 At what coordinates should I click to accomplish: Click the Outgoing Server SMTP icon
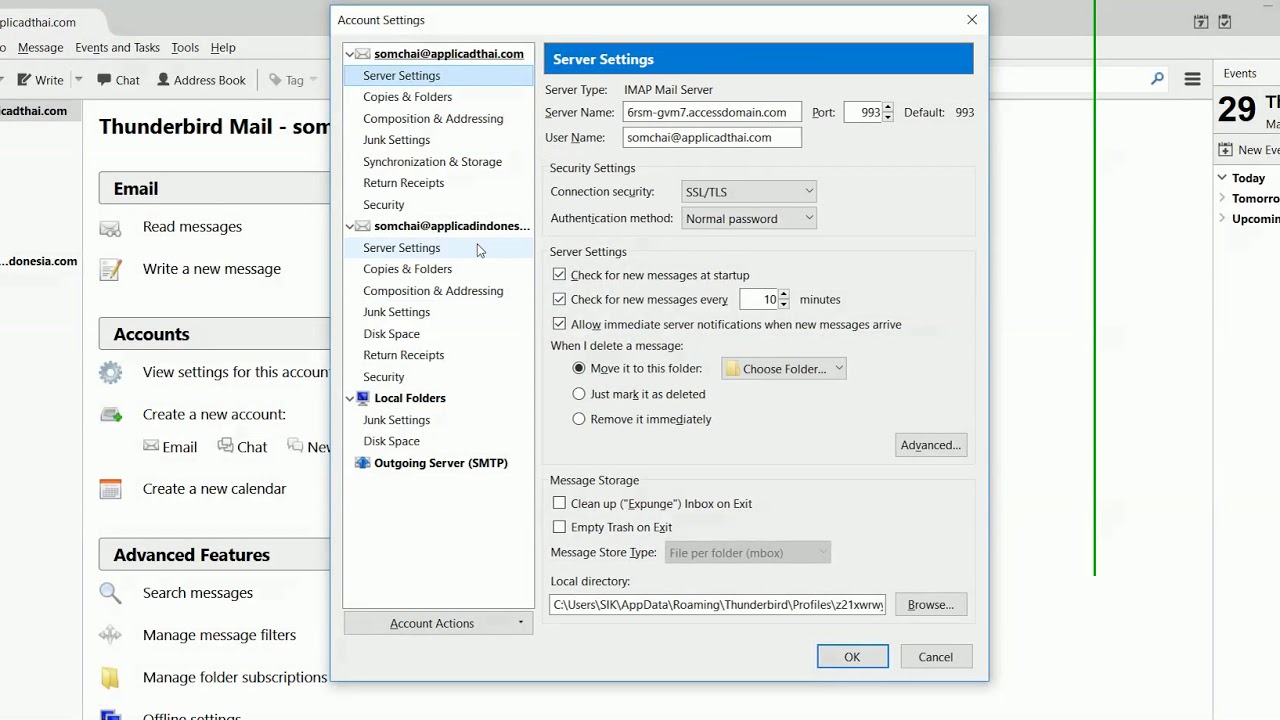(363, 463)
